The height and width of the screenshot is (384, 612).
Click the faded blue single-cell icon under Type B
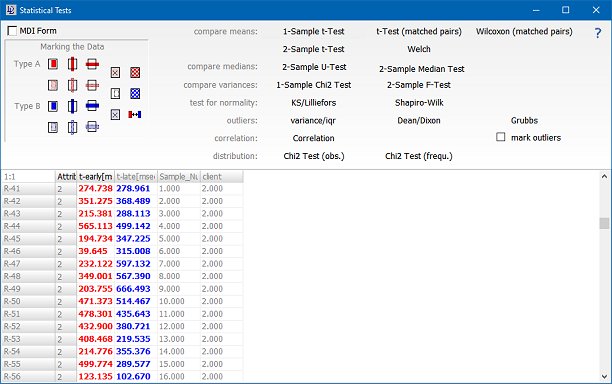53,127
